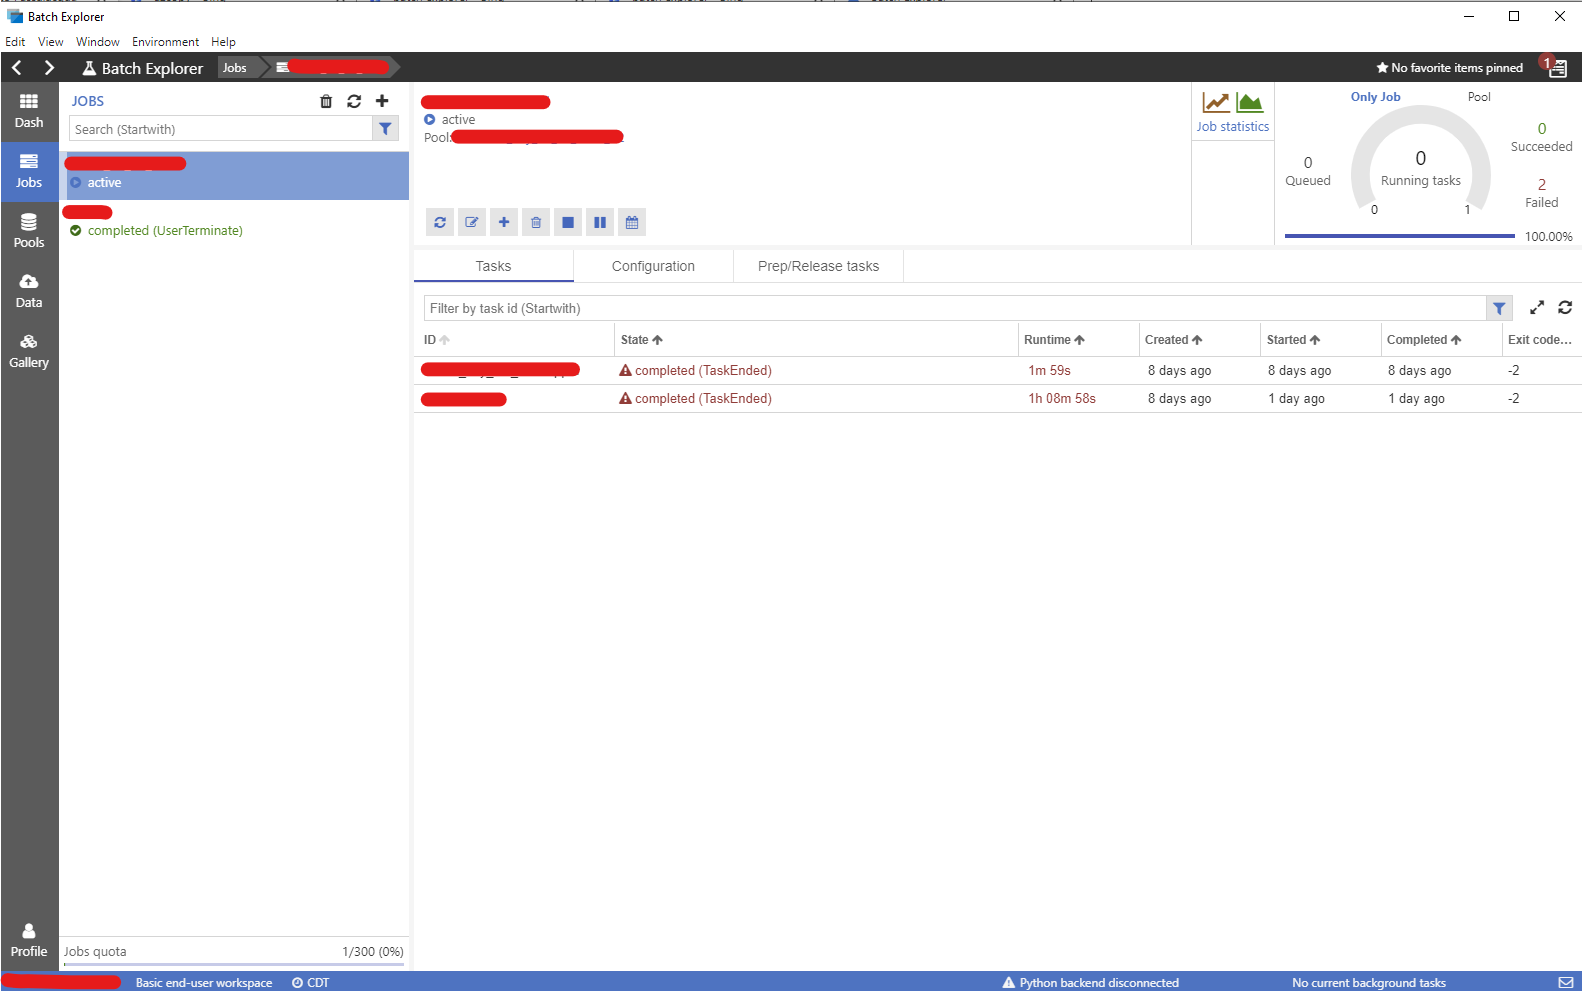The width and height of the screenshot is (1582, 991).
Task: Edit the active job
Action: [472, 222]
